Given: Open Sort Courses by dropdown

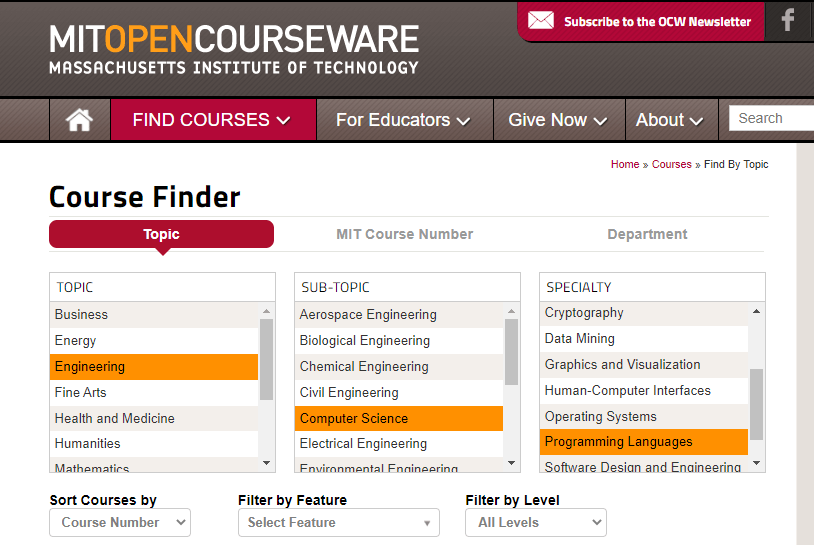Looking at the screenshot, I should tap(120, 523).
